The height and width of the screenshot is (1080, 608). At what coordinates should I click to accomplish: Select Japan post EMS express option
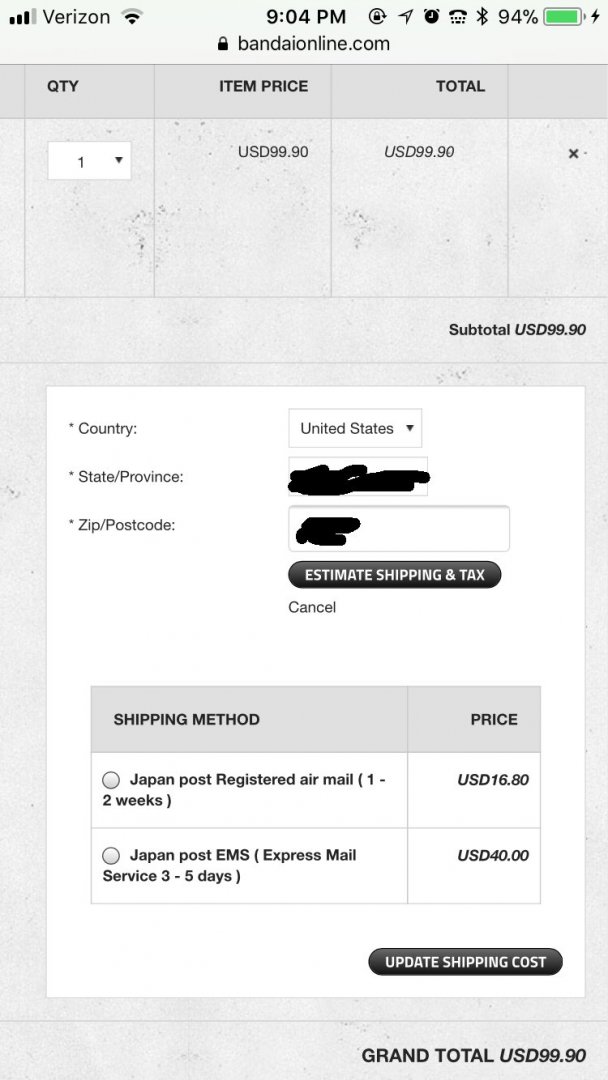click(x=111, y=856)
